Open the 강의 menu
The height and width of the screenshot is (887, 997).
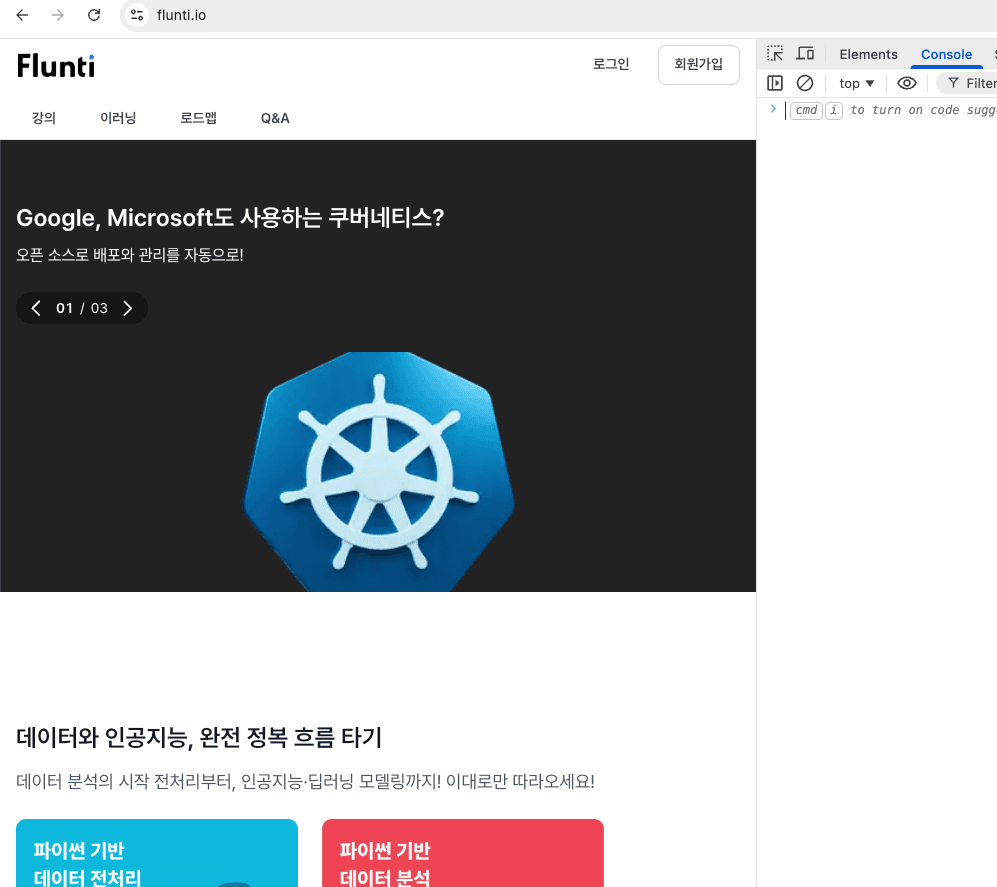[44, 118]
